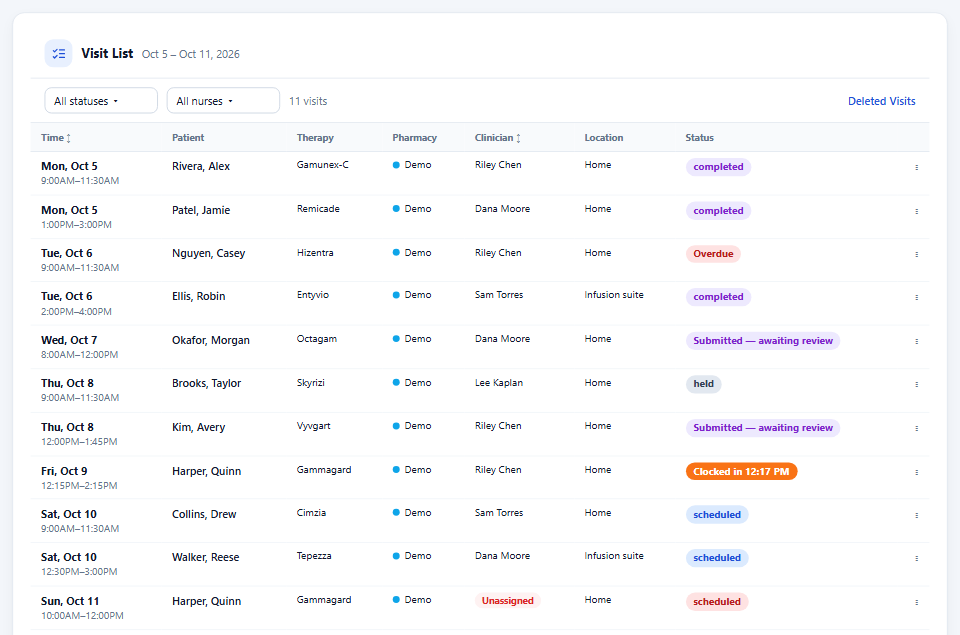Viewport: 960px width, 635px height.
Task: Click the Patient column header
Action: pyautogui.click(x=188, y=138)
